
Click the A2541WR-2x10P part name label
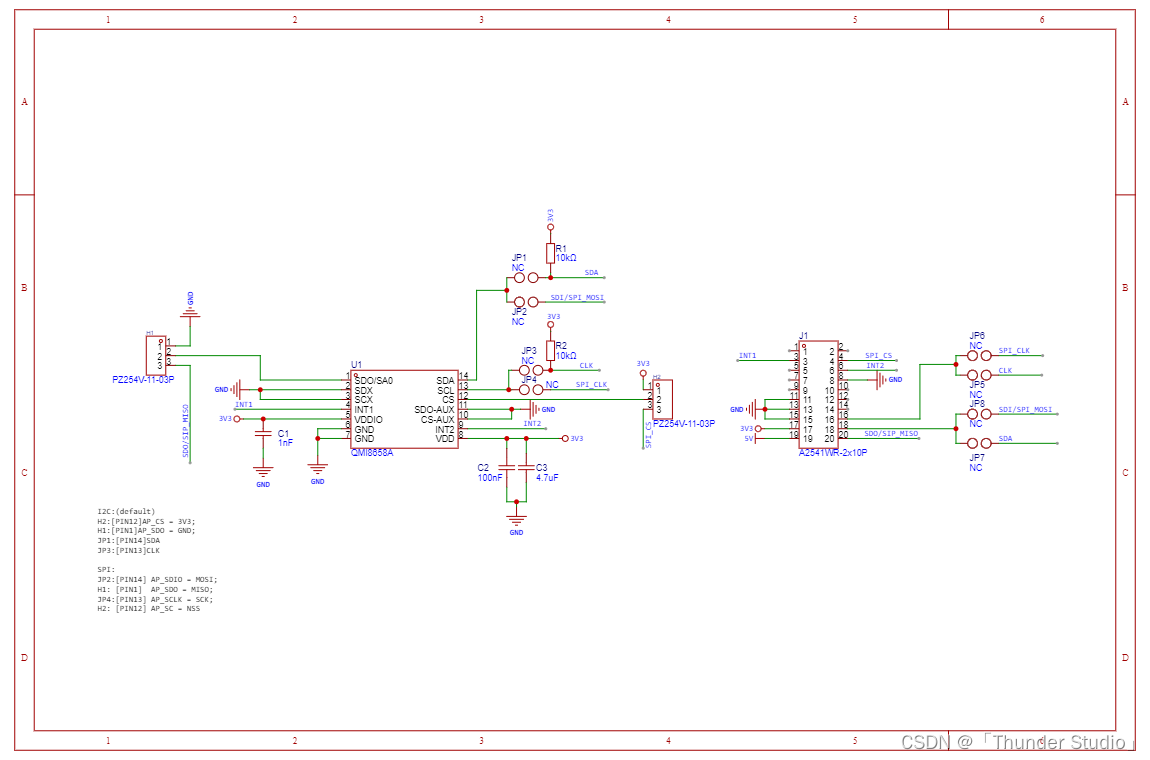832,453
